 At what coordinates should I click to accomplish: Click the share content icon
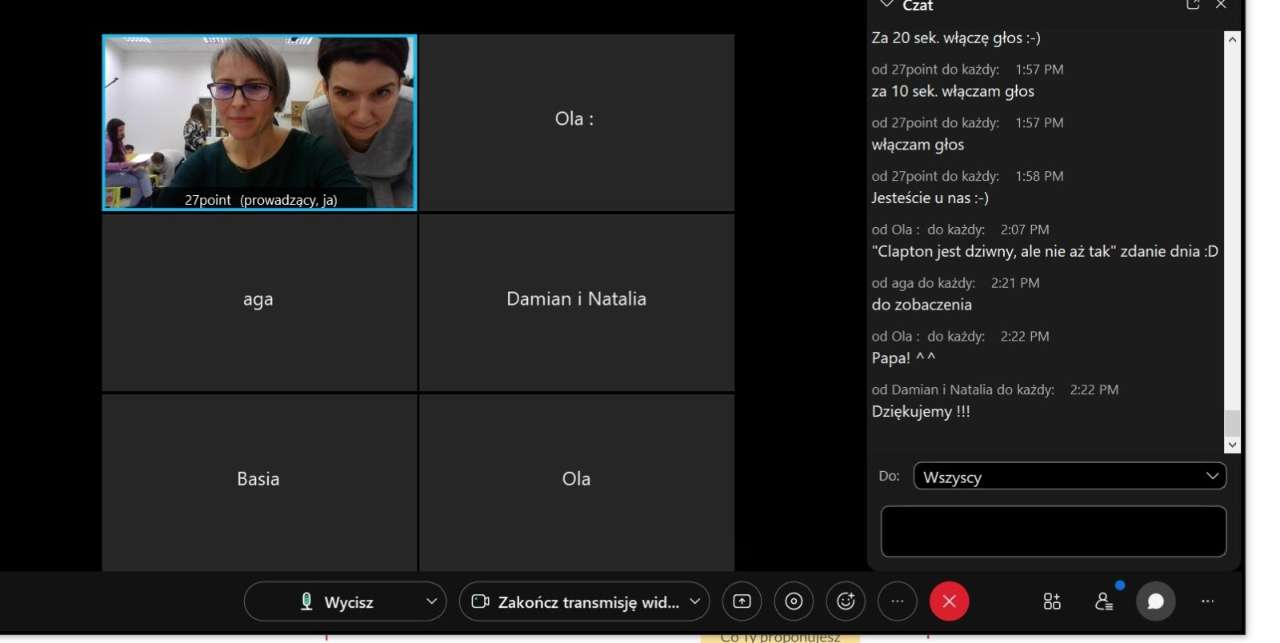(x=742, y=601)
